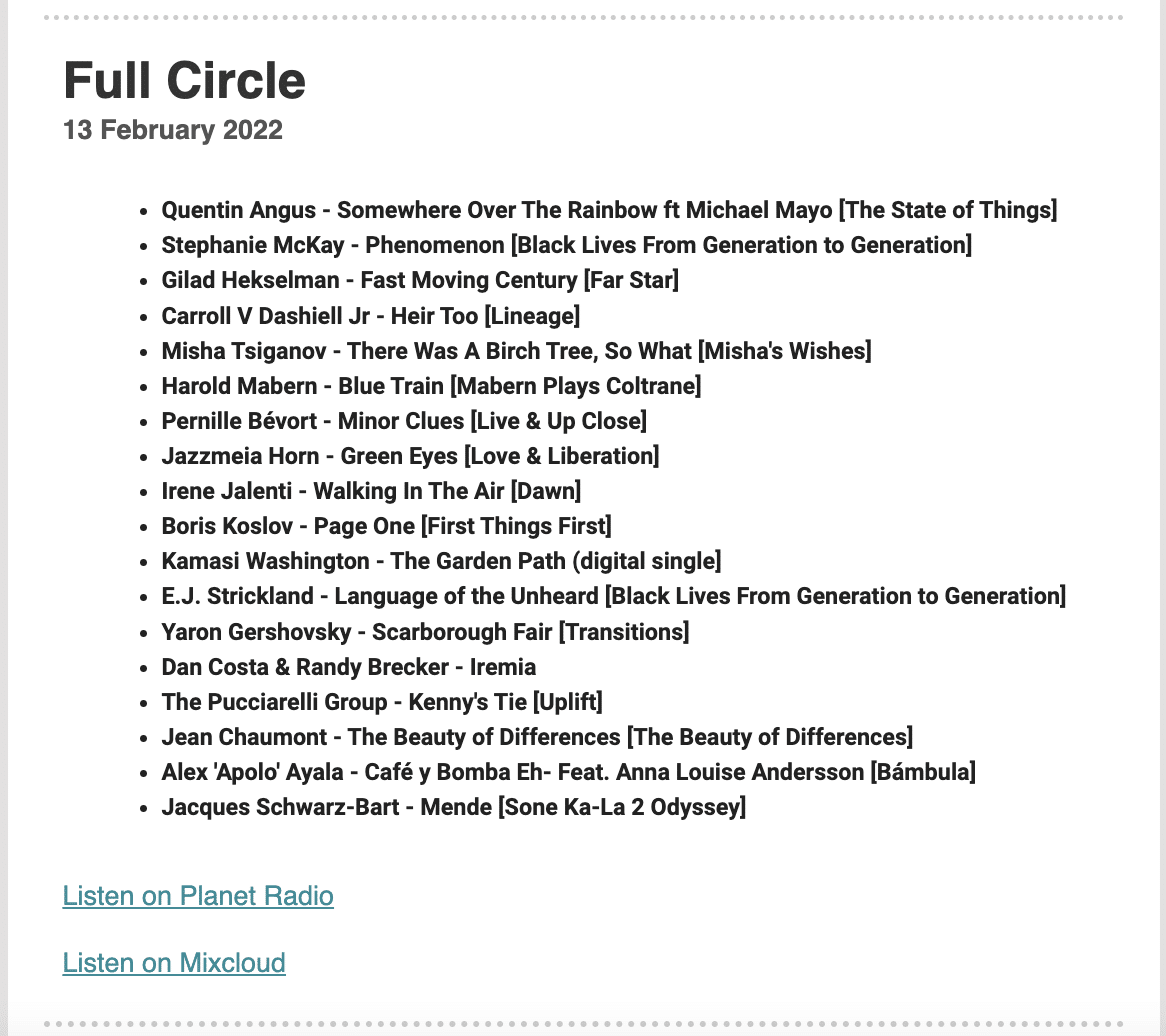Click the Jacques Schwarz-Bart Mende entry

454,806
